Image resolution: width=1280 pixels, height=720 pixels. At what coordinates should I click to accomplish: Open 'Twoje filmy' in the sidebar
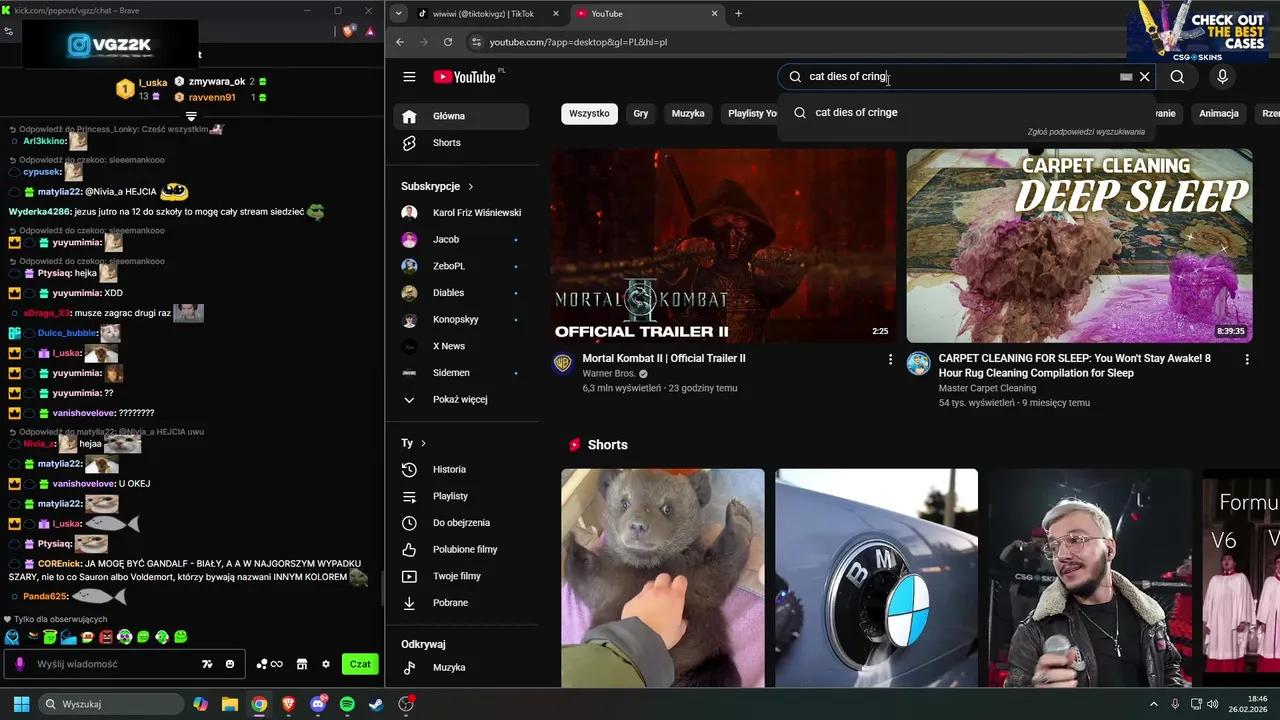[461, 576]
